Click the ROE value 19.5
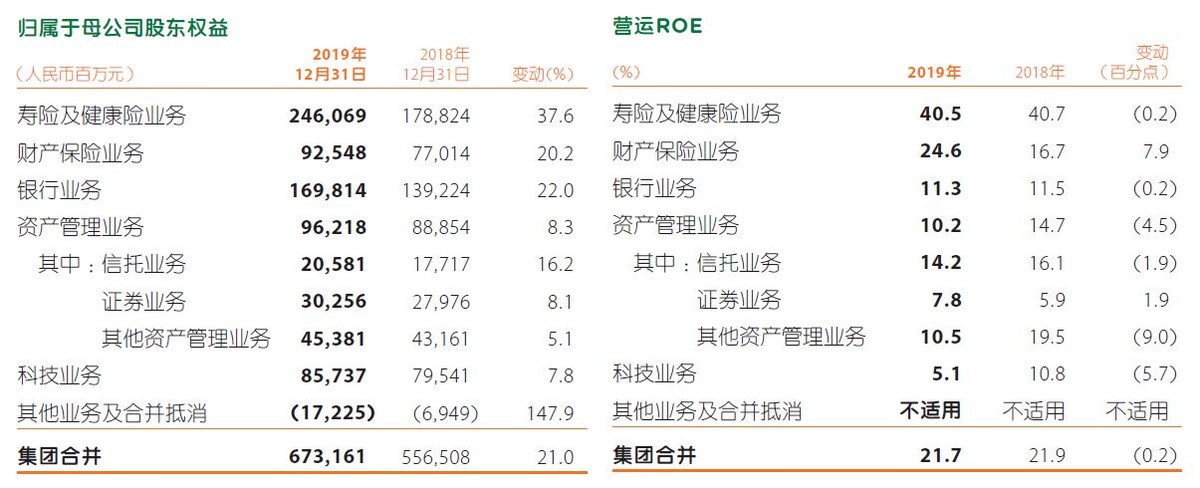 pos(1047,337)
